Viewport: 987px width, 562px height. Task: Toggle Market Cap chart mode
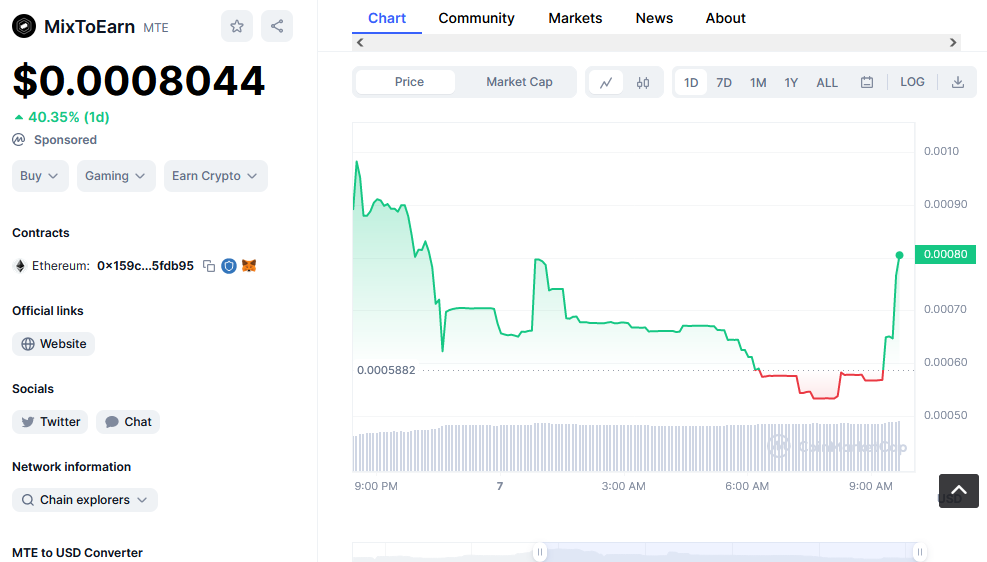click(x=519, y=82)
